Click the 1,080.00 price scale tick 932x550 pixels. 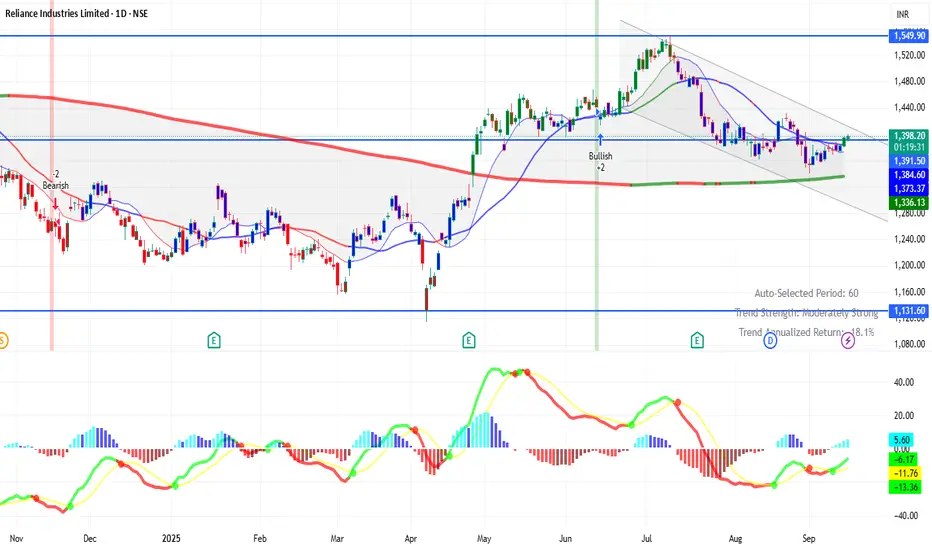point(909,344)
